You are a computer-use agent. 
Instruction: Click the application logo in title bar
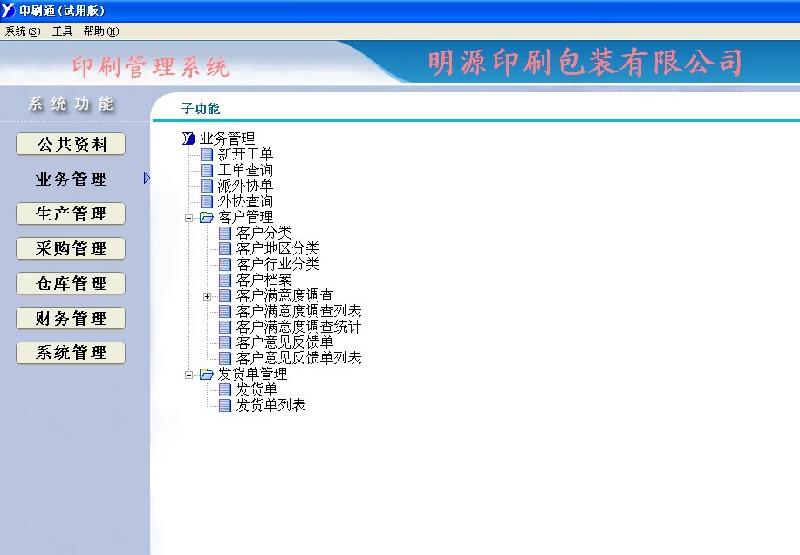tap(9, 10)
